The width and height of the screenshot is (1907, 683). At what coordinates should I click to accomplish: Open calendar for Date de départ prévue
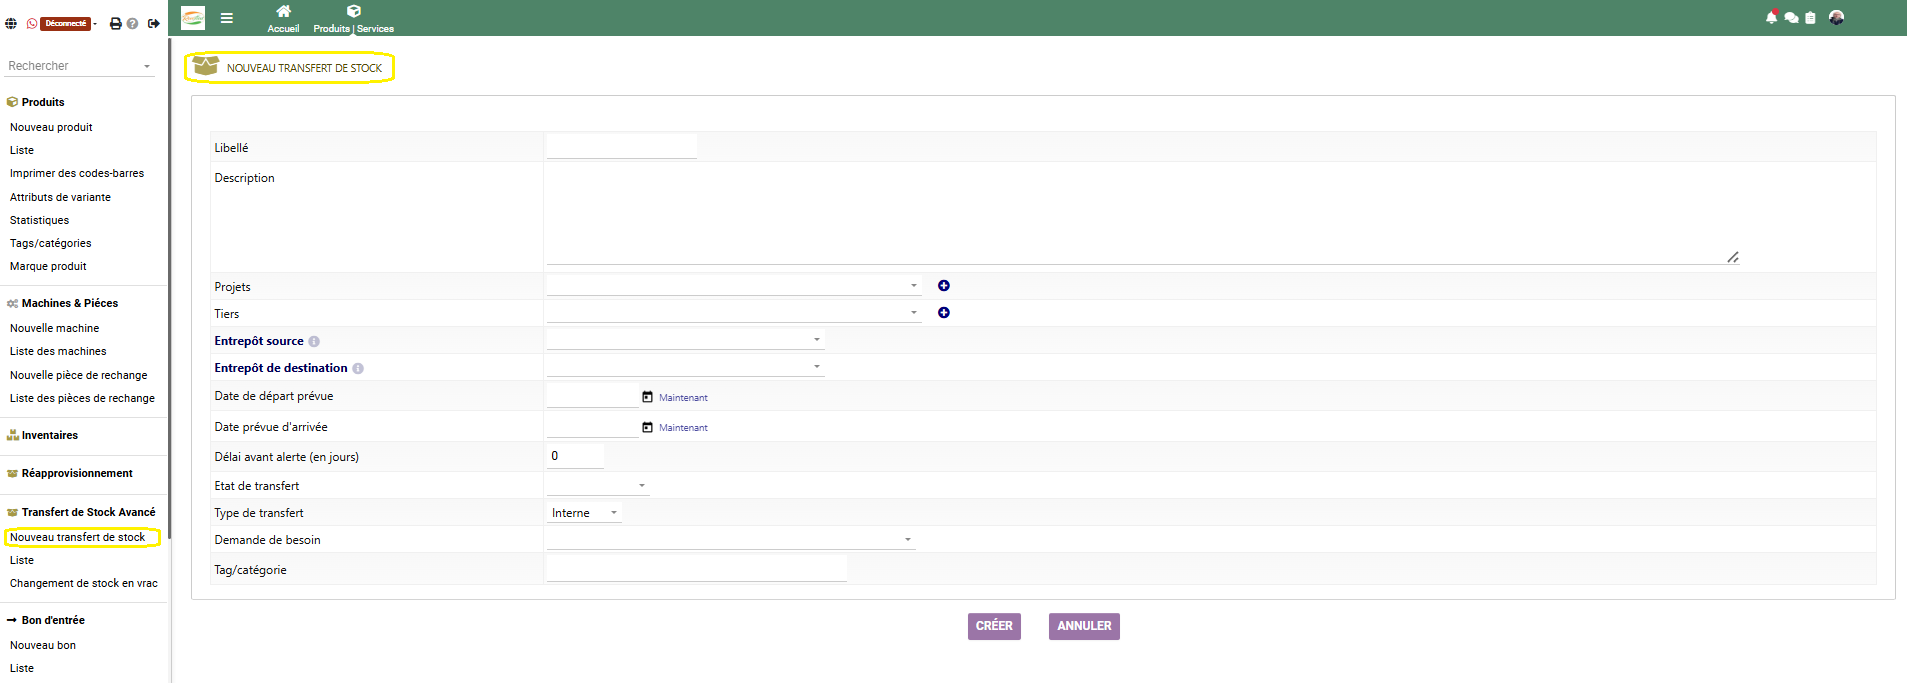647,397
